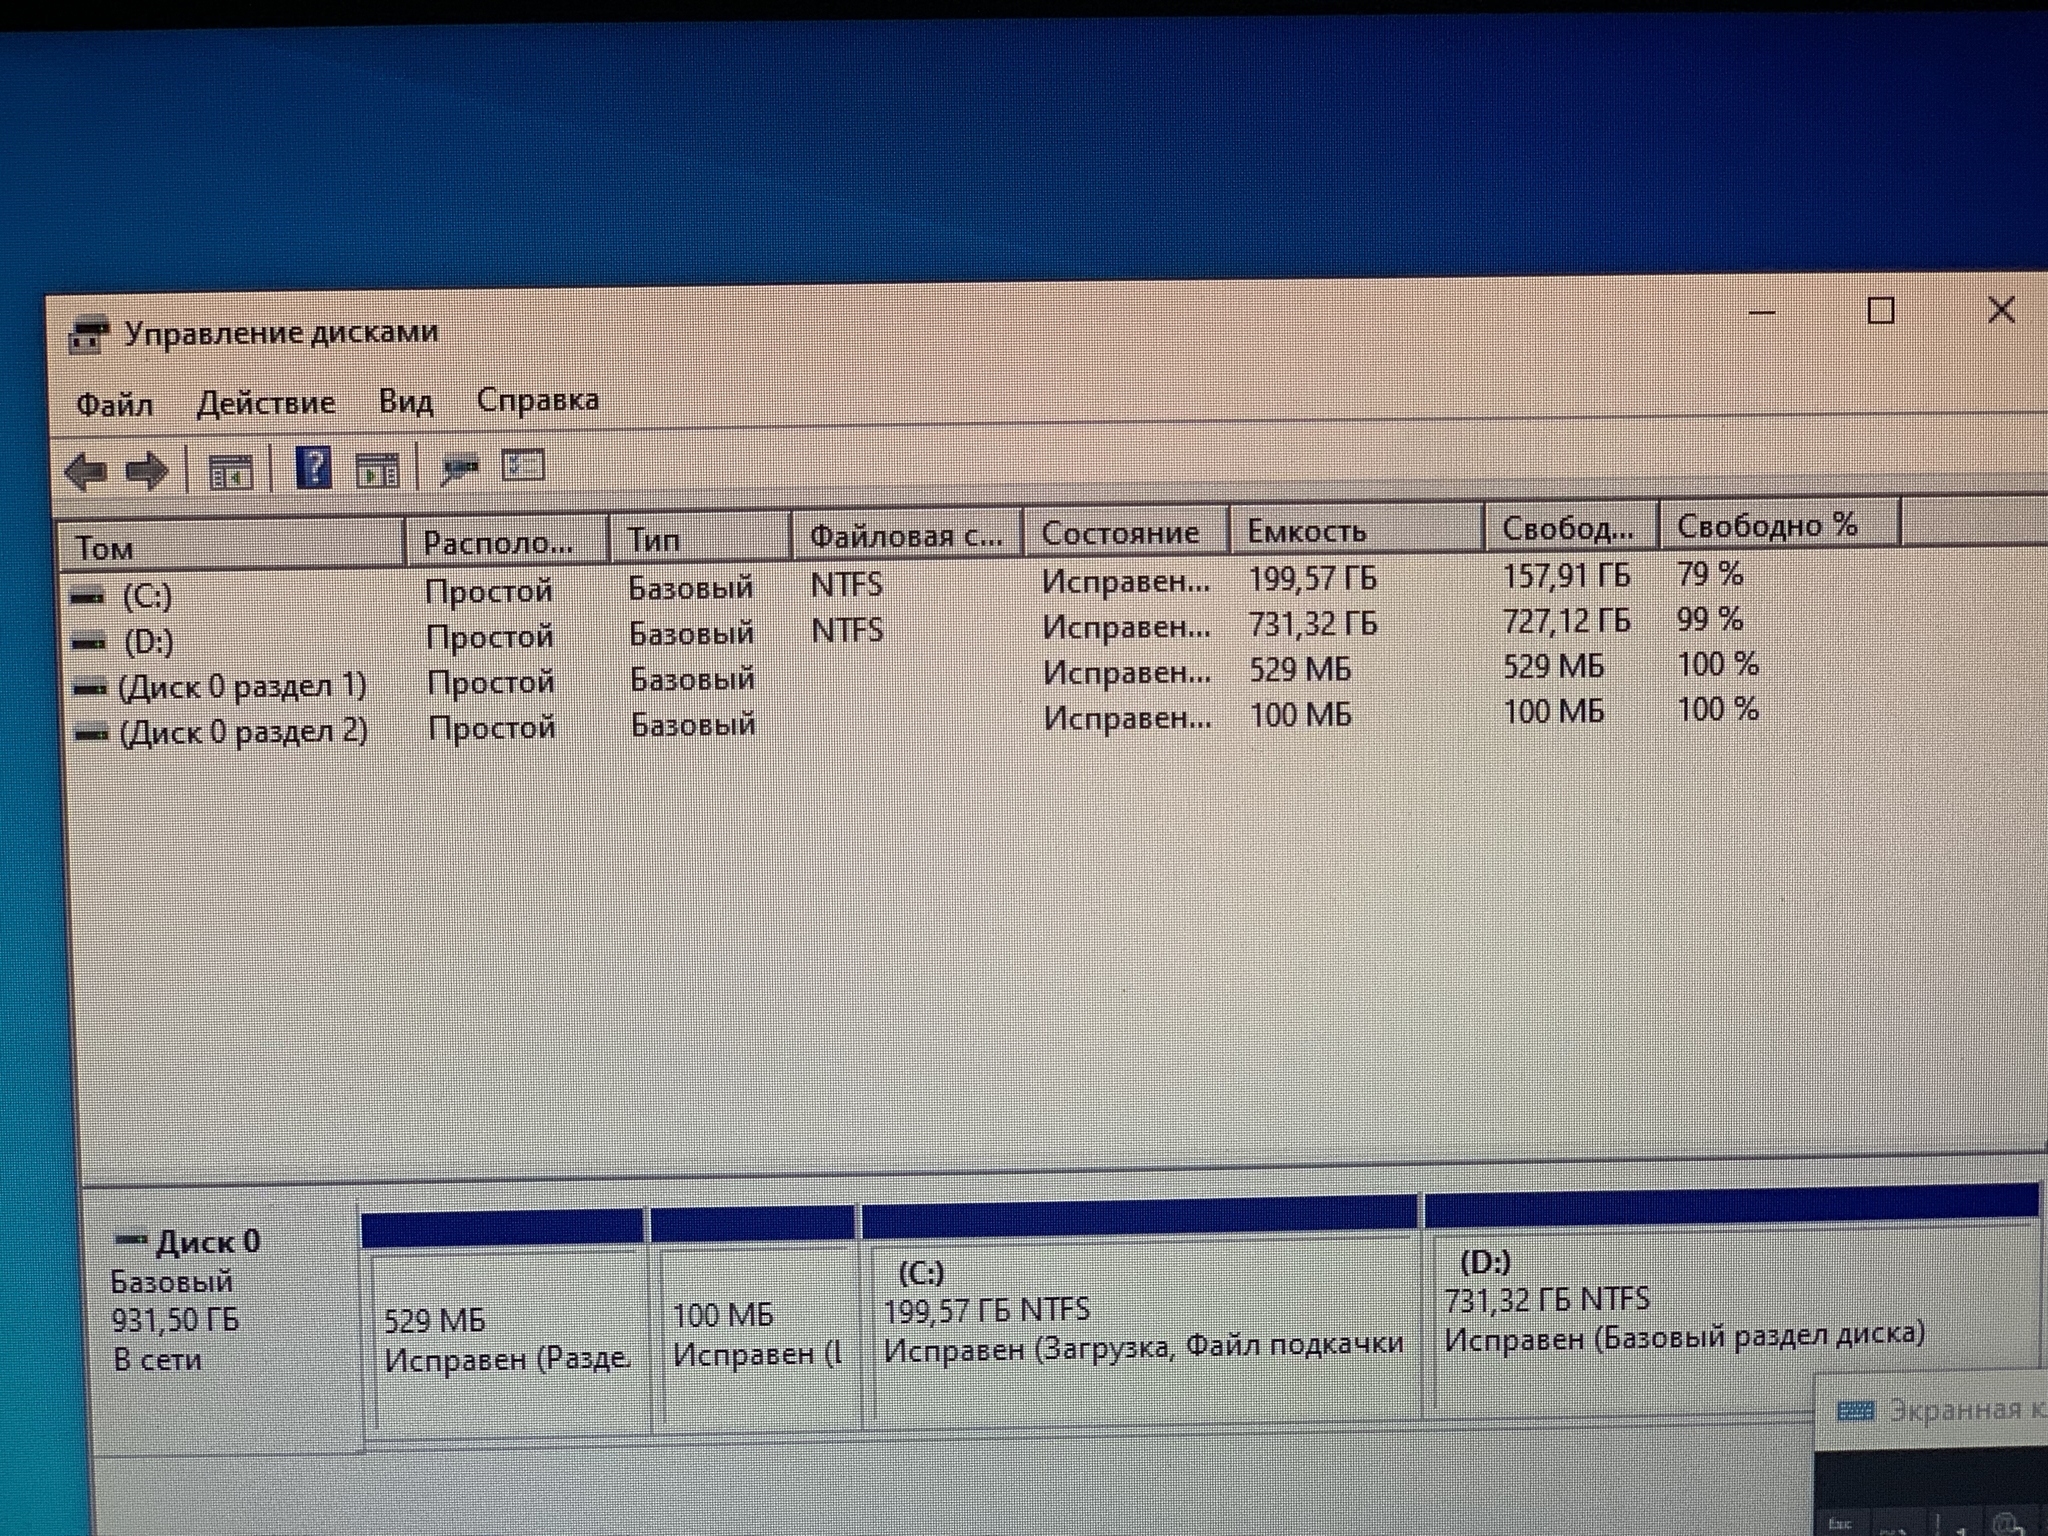Viewport: 2048px width, 1536px height.
Task: Click the 79 % free percentage cell
Action: [x=1710, y=573]
